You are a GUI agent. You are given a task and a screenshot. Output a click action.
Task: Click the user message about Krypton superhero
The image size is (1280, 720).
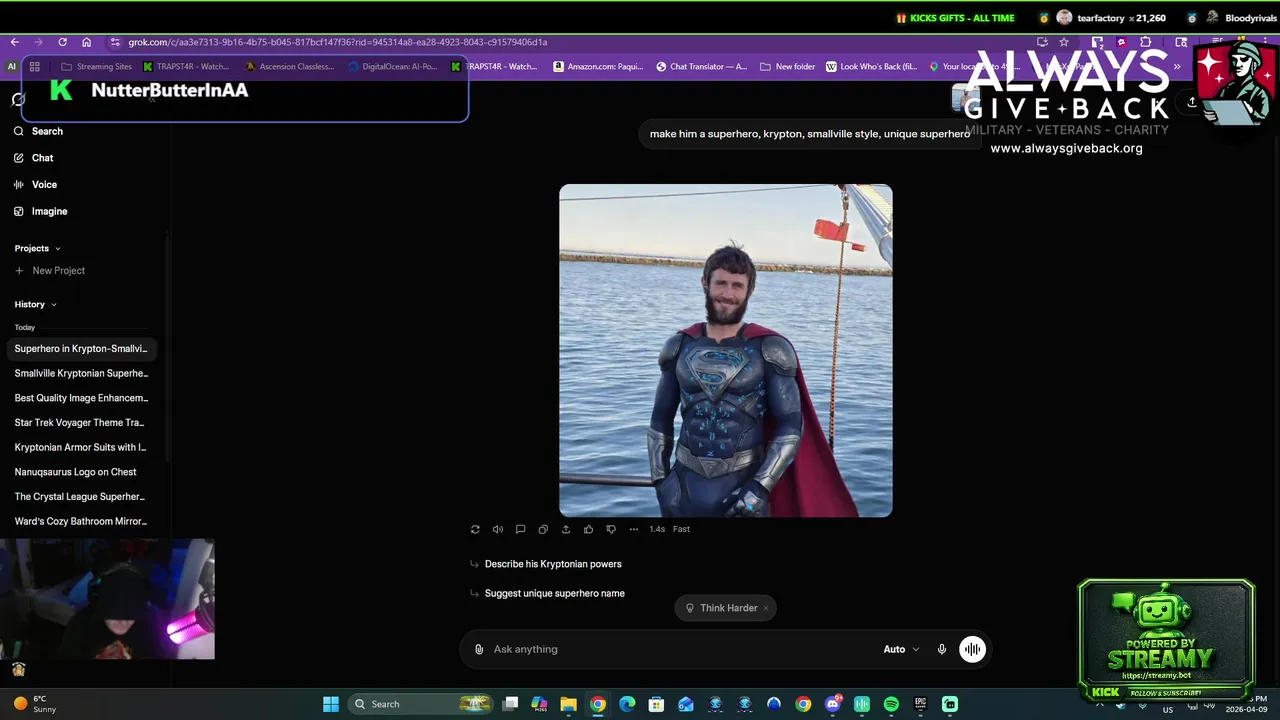(809, 134)
